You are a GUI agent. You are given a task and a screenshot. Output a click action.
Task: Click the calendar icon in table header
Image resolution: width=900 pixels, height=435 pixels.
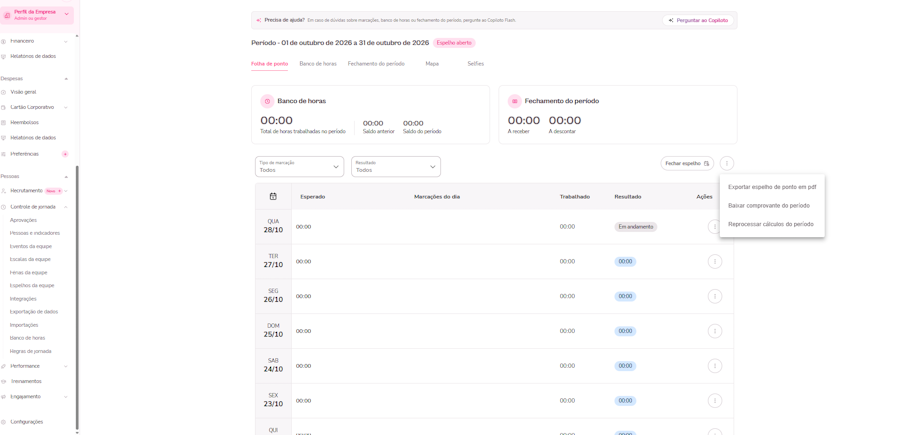point(273,196)
